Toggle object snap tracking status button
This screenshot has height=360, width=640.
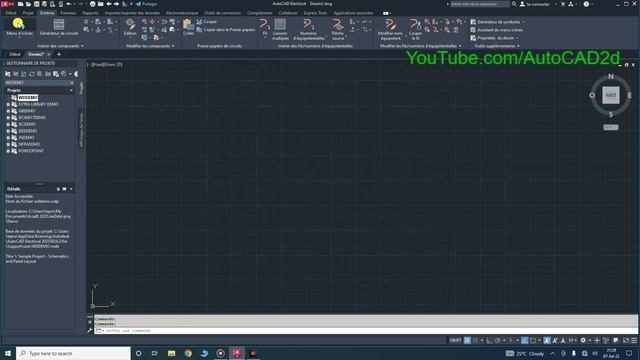click(524, 340)
